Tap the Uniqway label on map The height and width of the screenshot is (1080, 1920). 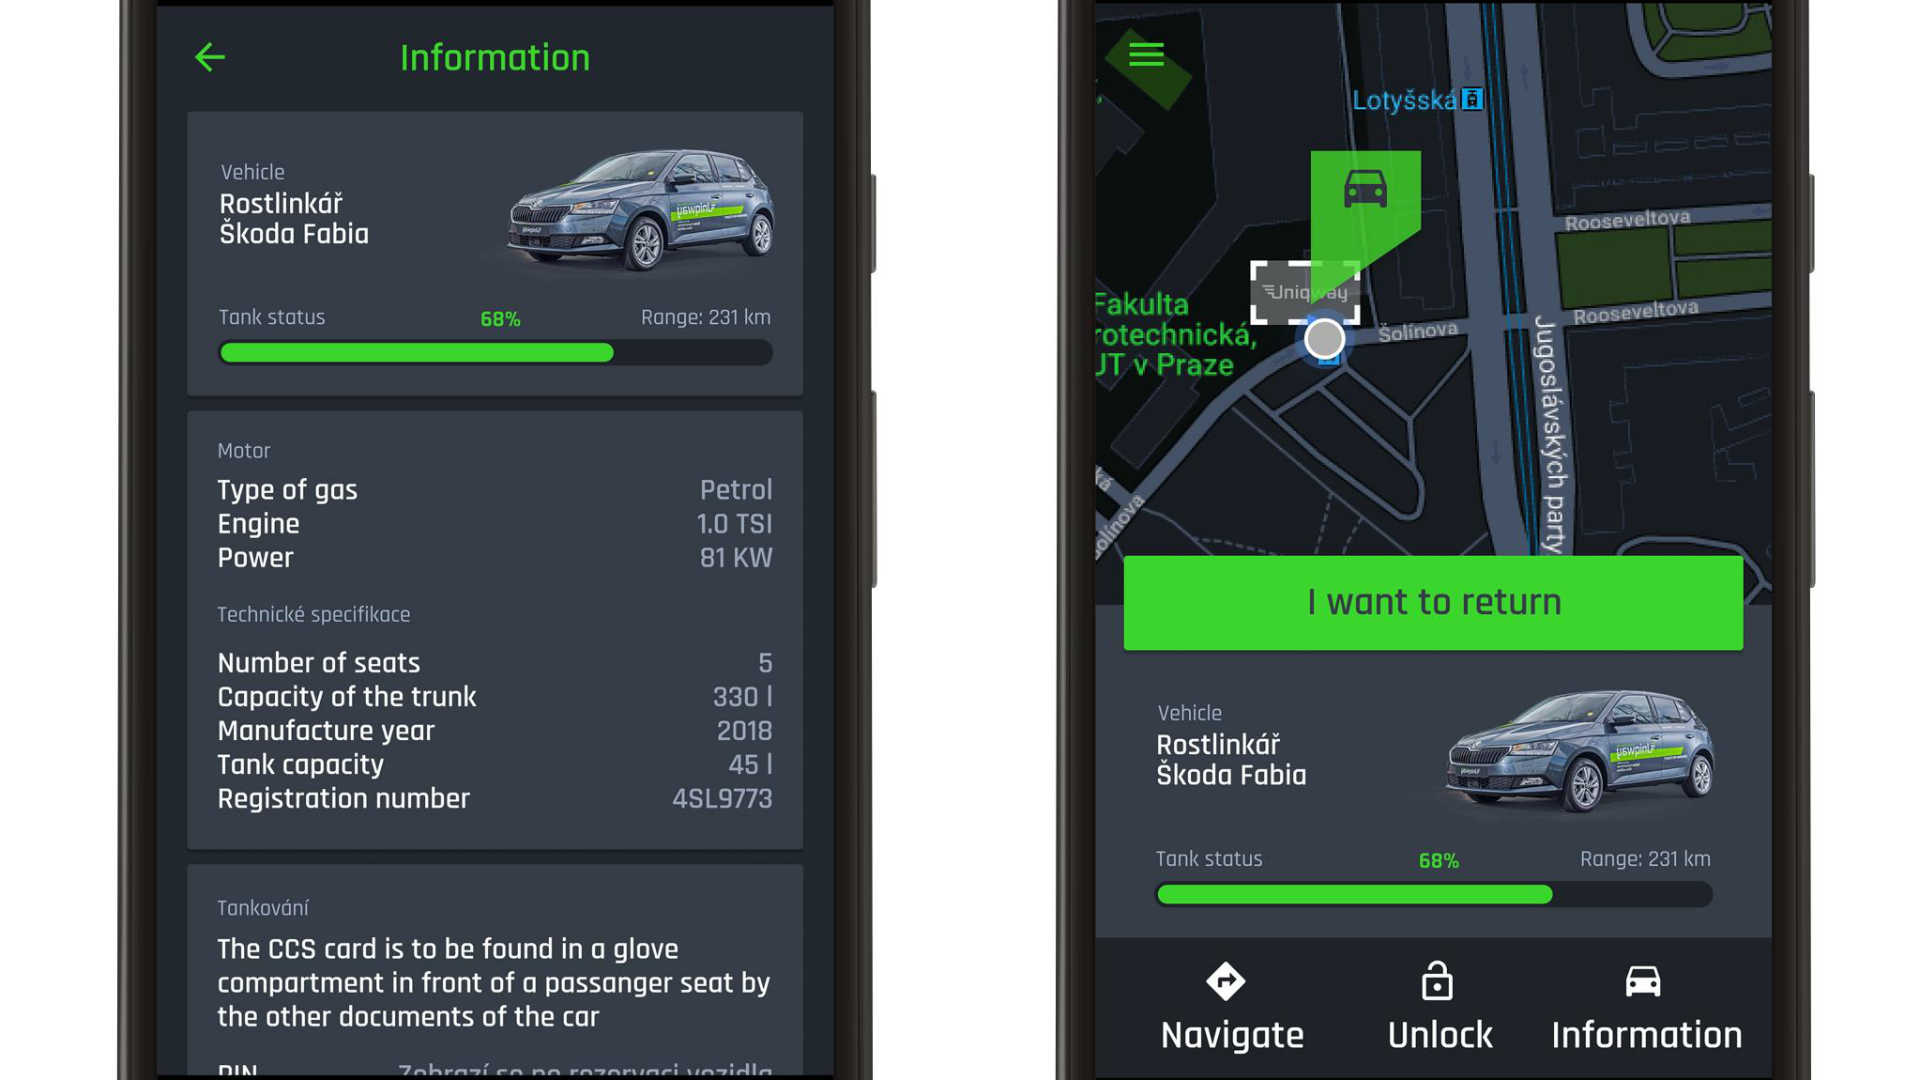point(1305,291)
